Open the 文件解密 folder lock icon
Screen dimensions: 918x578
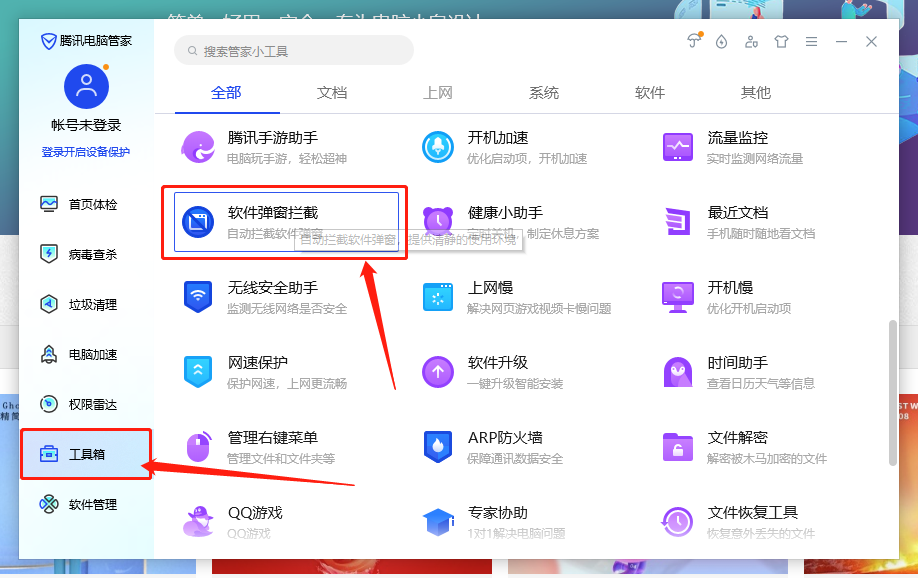[x=678, y=447]
